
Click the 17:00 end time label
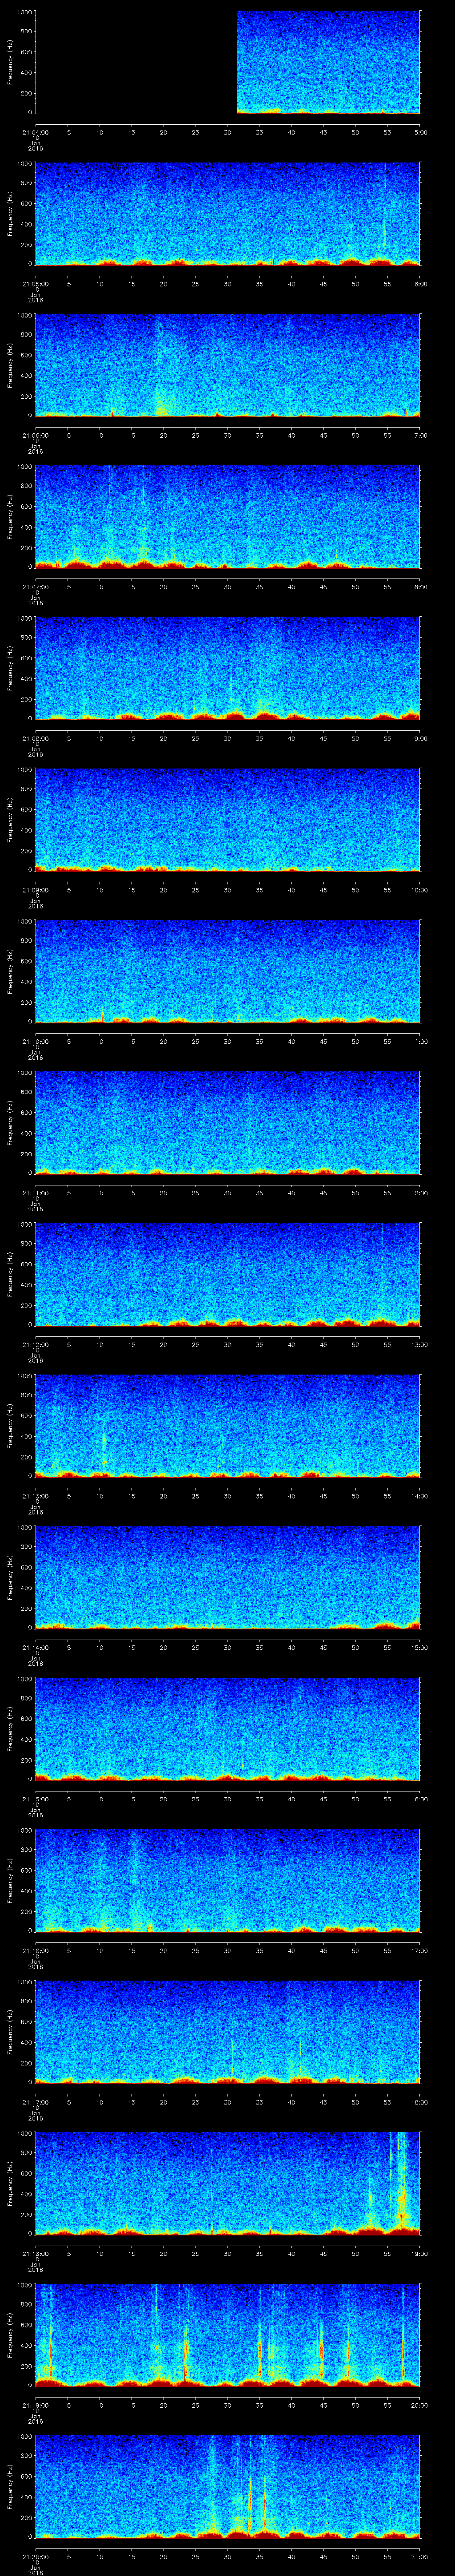click(x=419, y=1950)
